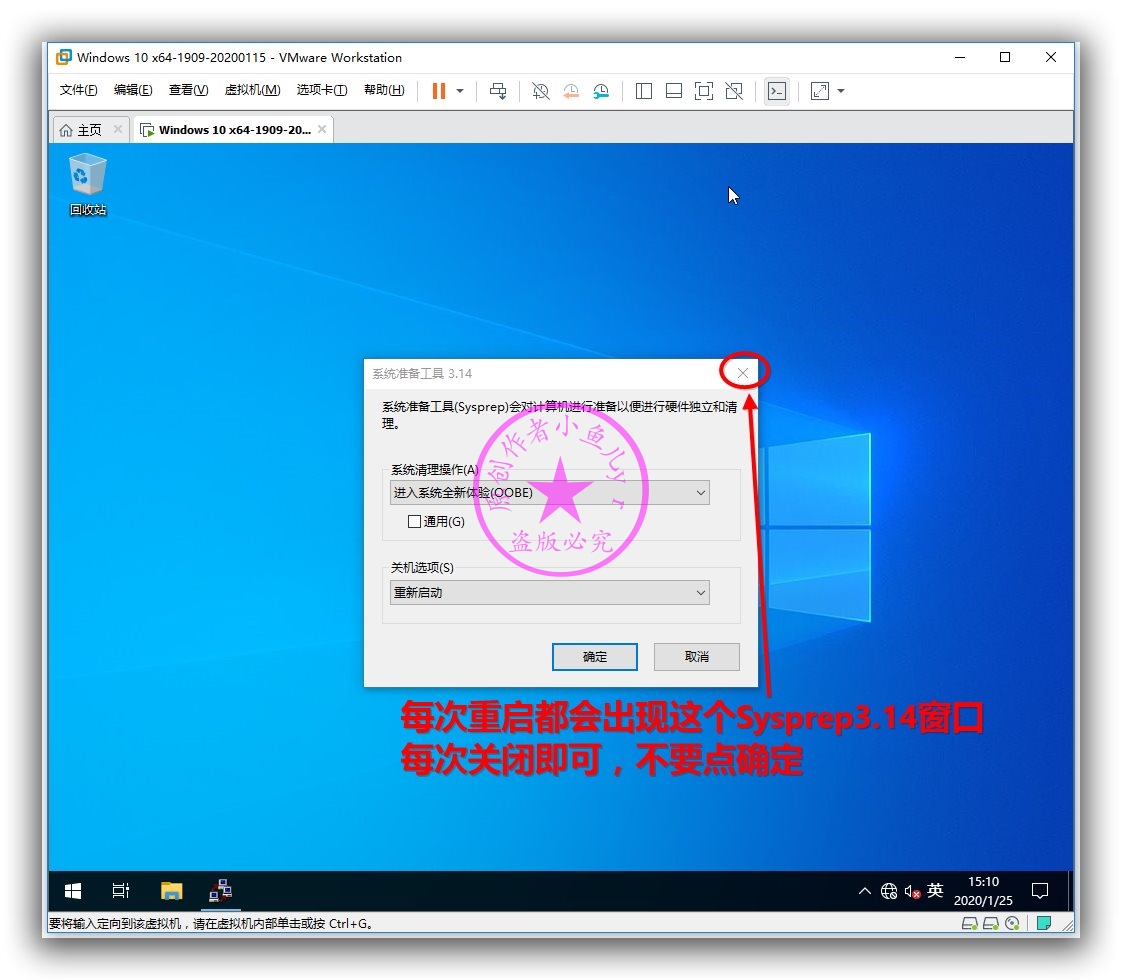Select the 回收站 desktop icon
The image size is (1122, 980).
[88, 185]
